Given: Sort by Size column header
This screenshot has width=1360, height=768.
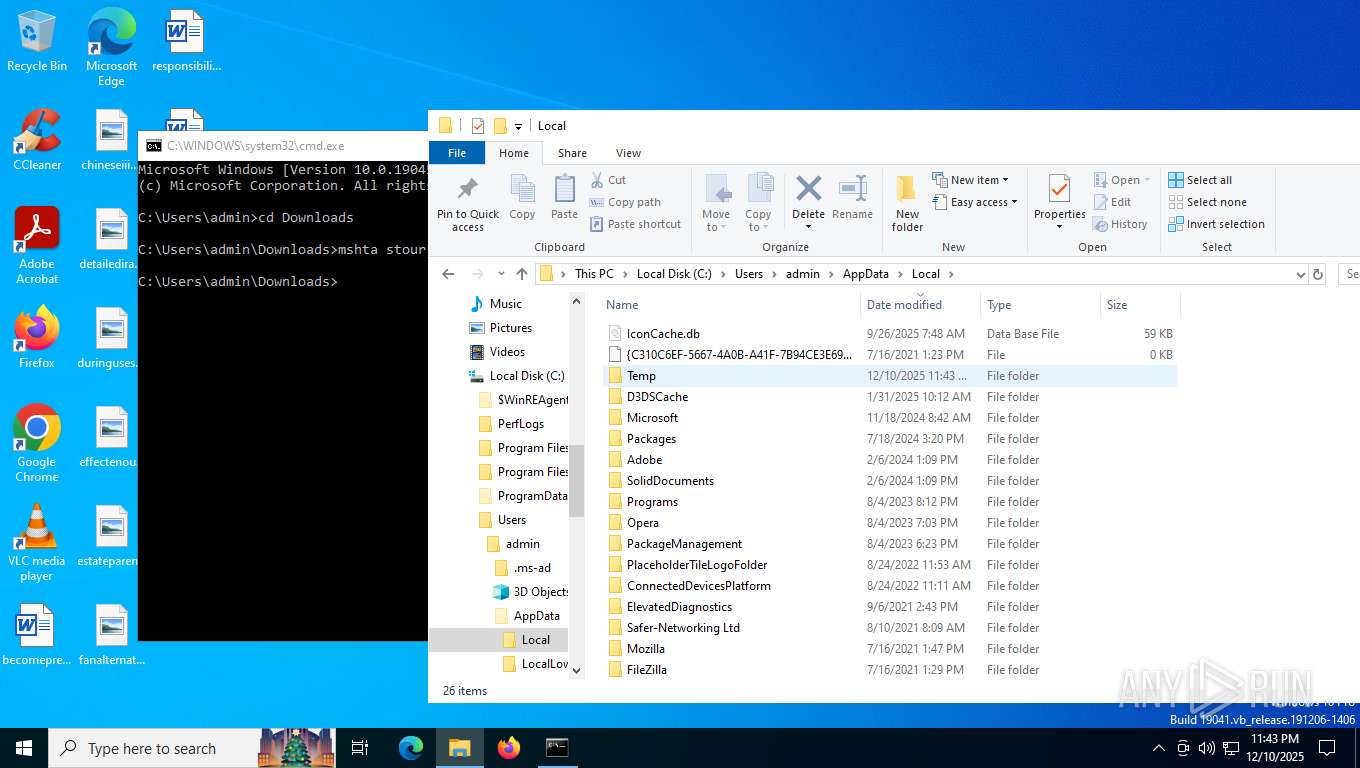Looking at the screenshot, I should [x=1140, y=305].
